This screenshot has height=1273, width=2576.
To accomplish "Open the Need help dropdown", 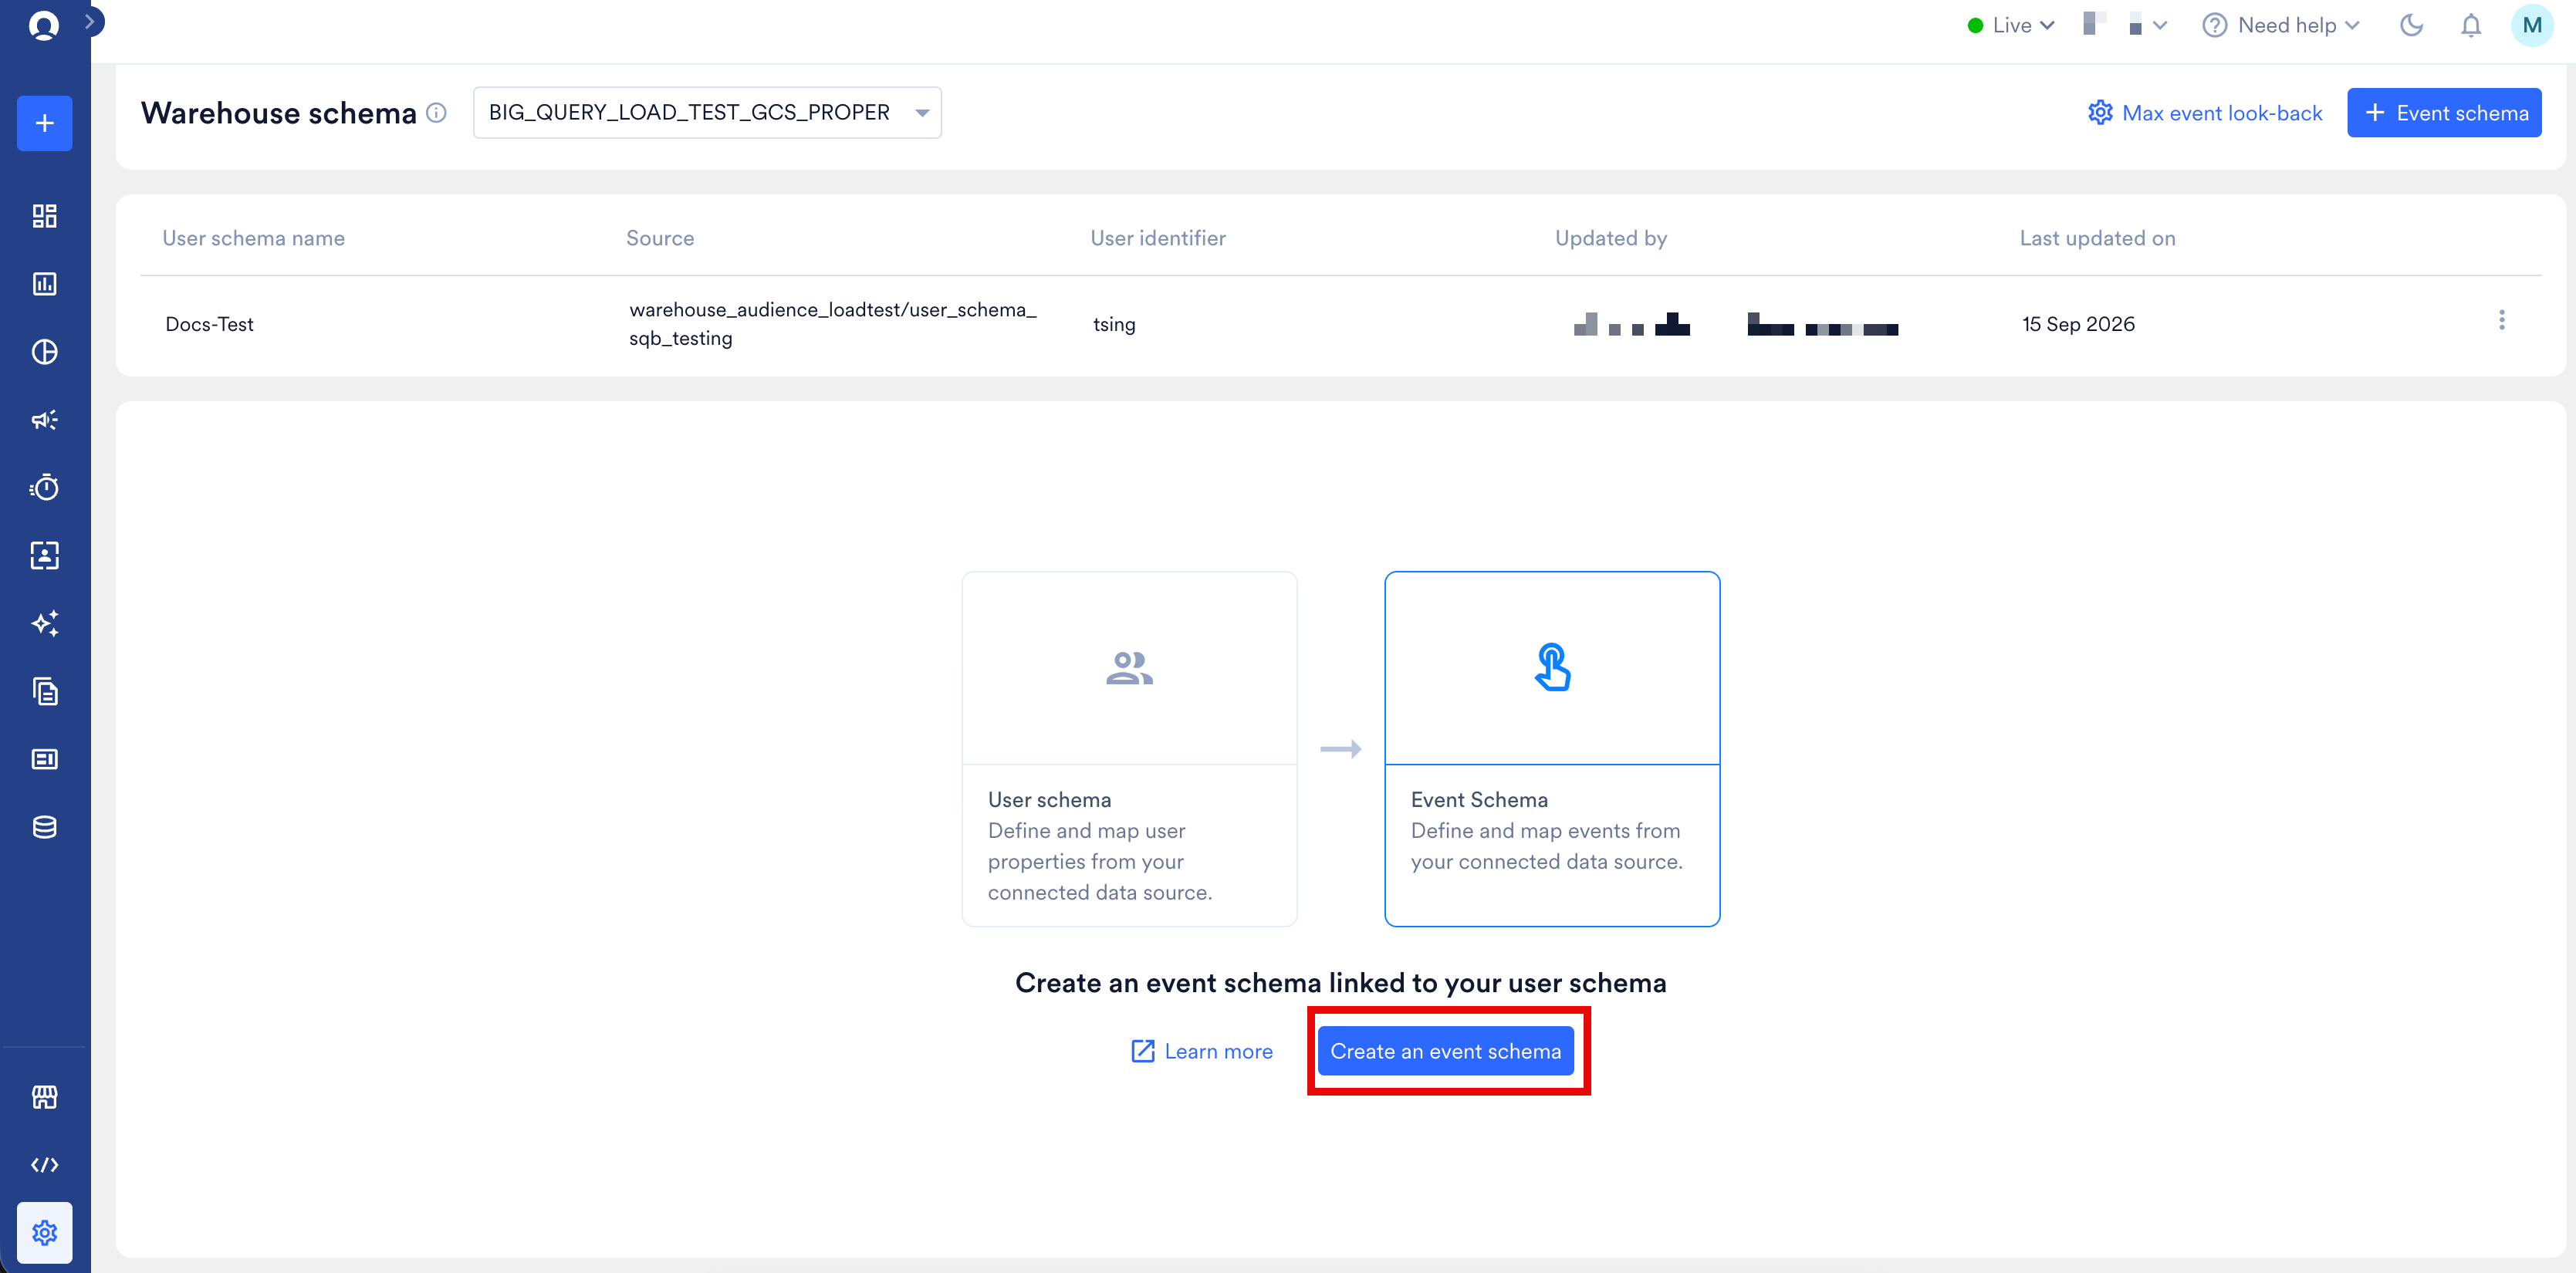I will [2281, 25].
